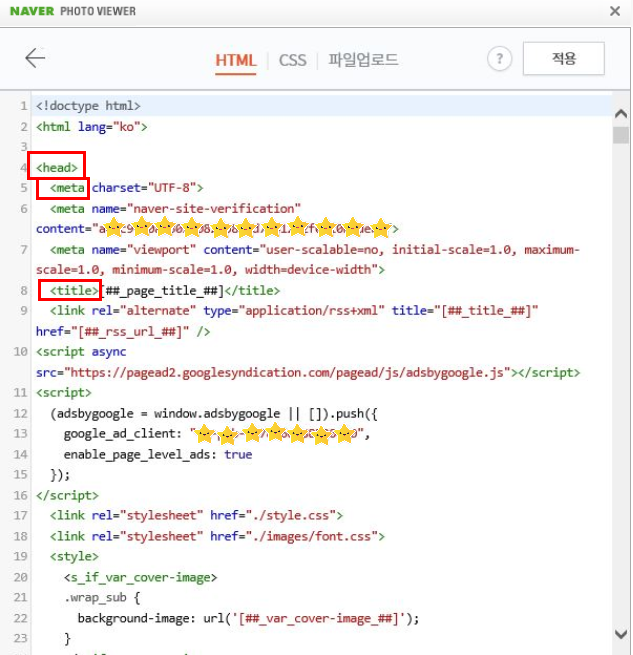Click the <html lang="ko"> line

tap(92, 126)
